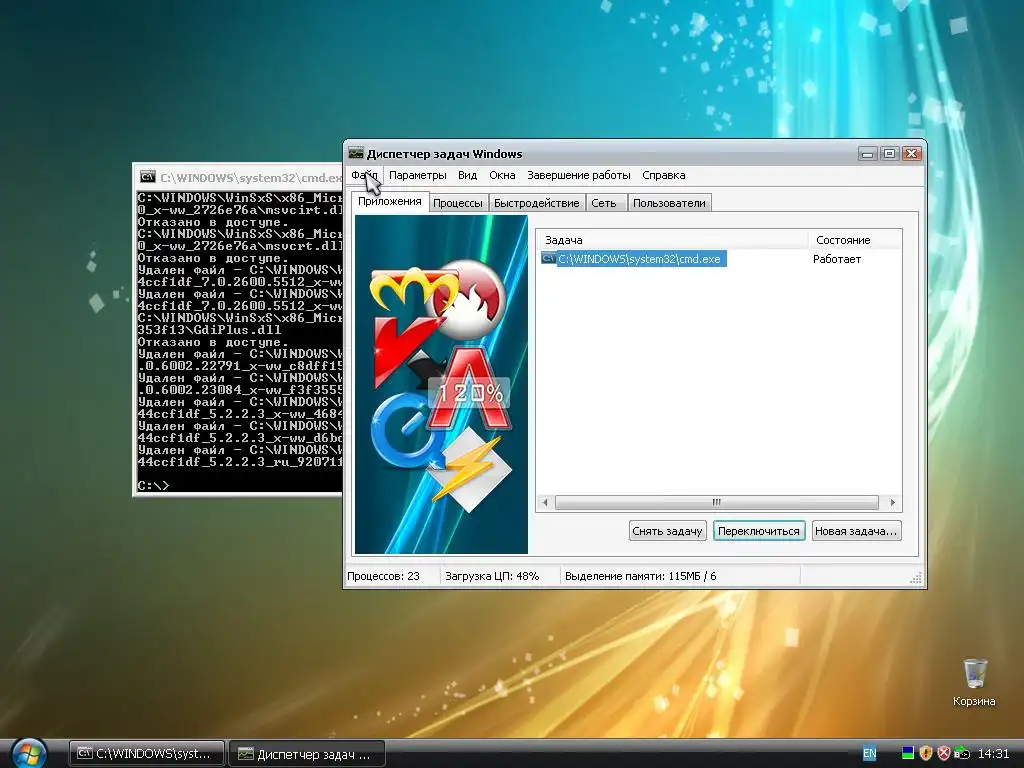Image resolution: width=1024 pixels, height=768 pixels.
Task: Switch to the Процессы tab
Action: pos(458,203)
